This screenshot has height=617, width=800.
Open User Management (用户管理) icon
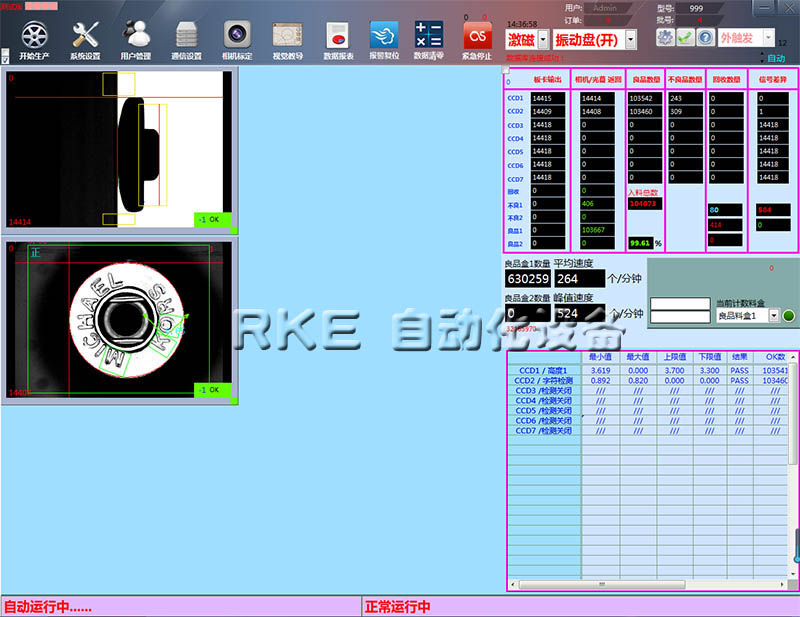136,35
